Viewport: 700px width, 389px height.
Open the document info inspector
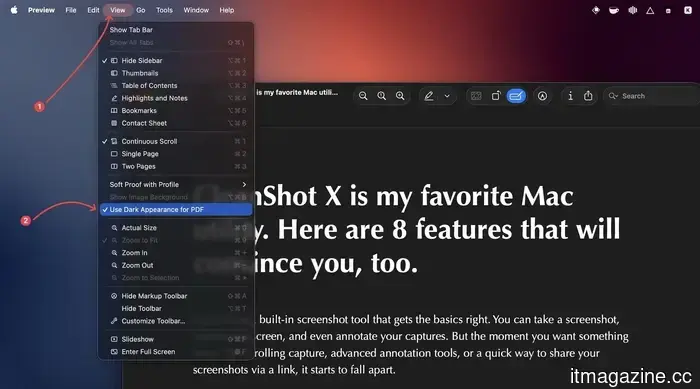[570, 96]
